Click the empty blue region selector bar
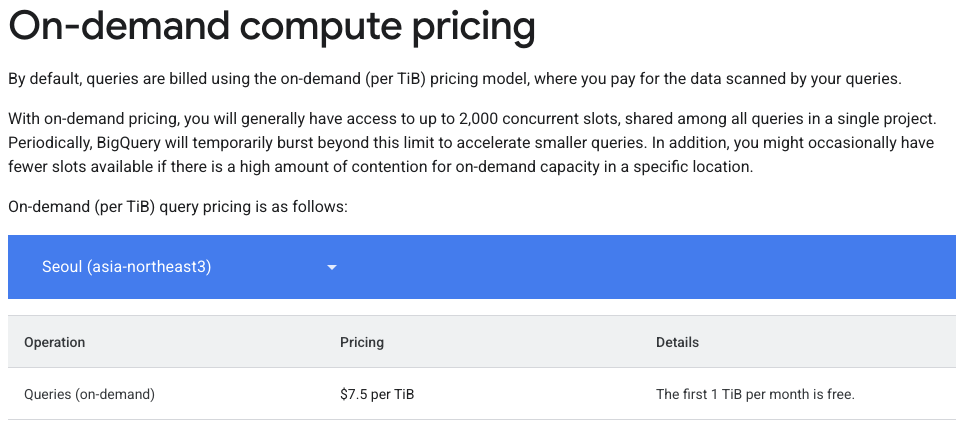 coord(650,267)
